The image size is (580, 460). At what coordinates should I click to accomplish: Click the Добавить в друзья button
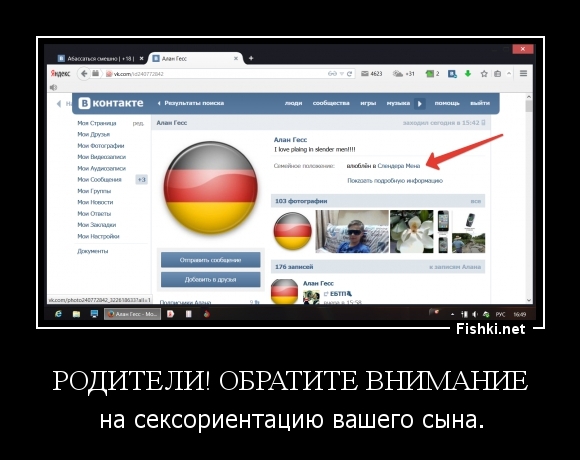click(x=210, y=280)
